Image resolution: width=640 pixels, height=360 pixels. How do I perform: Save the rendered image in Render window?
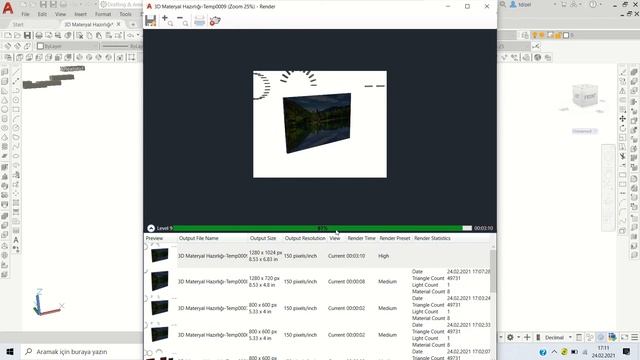[x=151, y=21]
